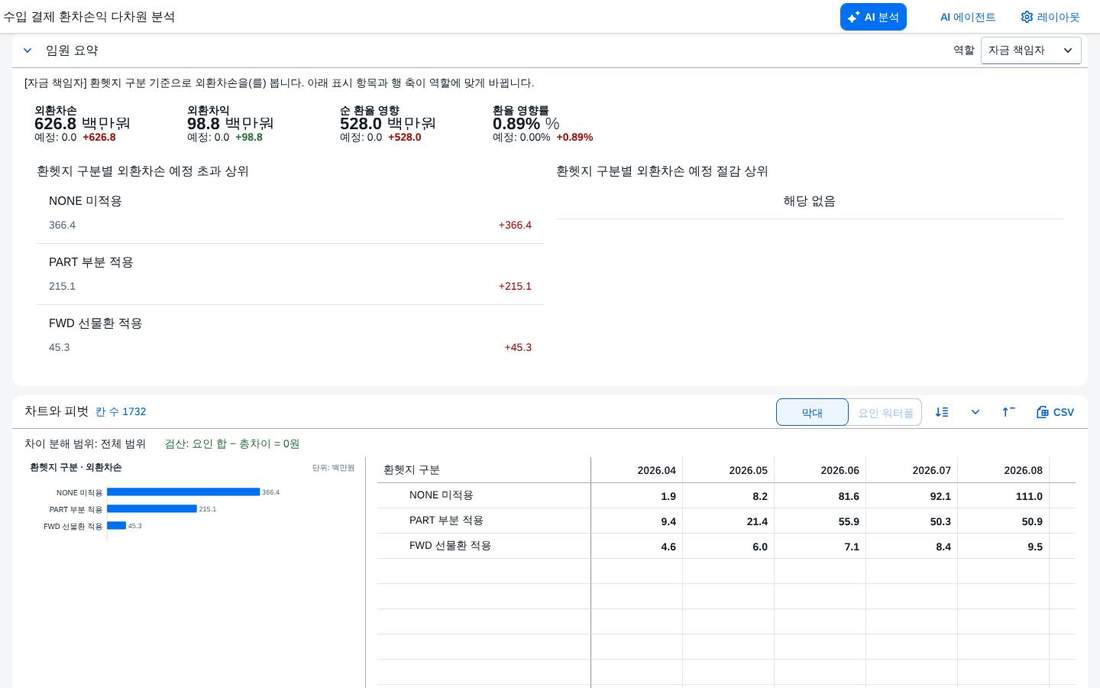
Task: Click the 검산: 요인 합 − 총차이 = 0원 text
Action: [232, 444]
